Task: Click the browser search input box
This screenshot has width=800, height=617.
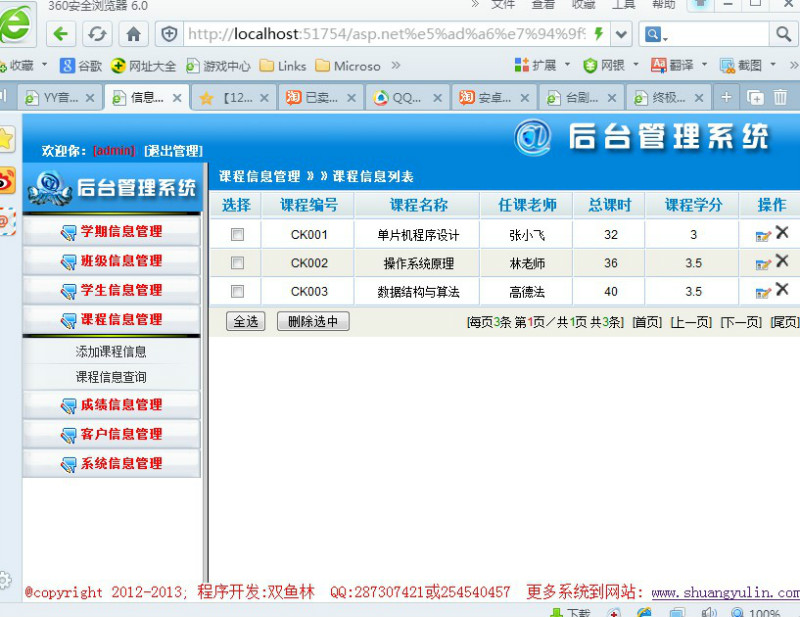Action: (718, 34)
